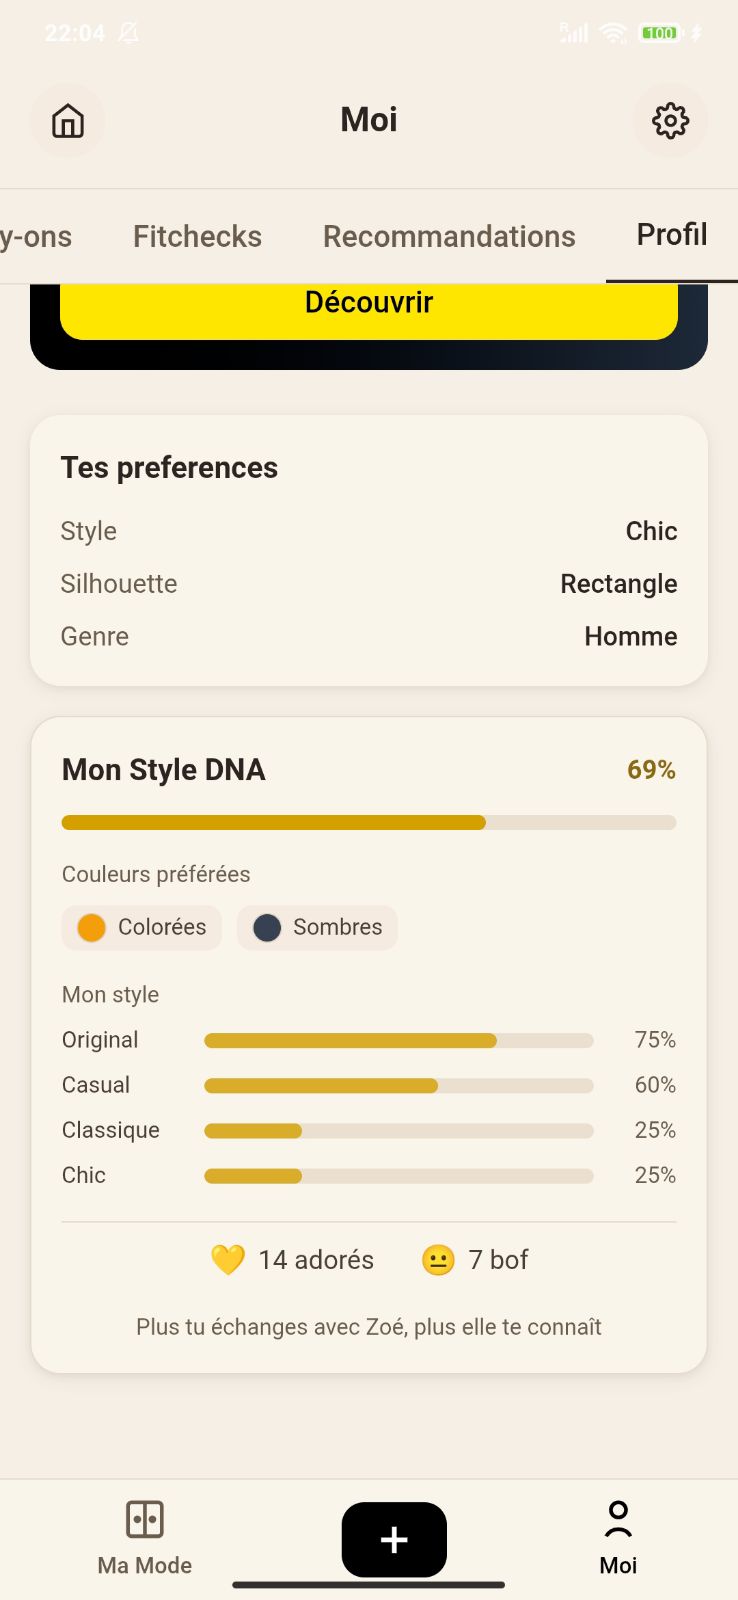Select the Colorées color preference chip

coord(141,927)
